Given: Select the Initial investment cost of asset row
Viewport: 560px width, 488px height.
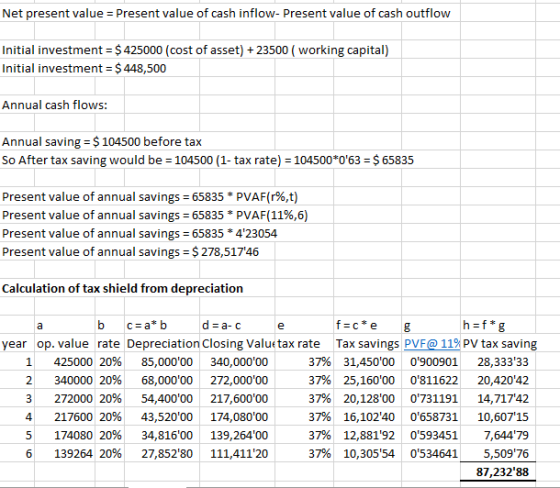Looking at the screenshot, I should click(195, 50).
